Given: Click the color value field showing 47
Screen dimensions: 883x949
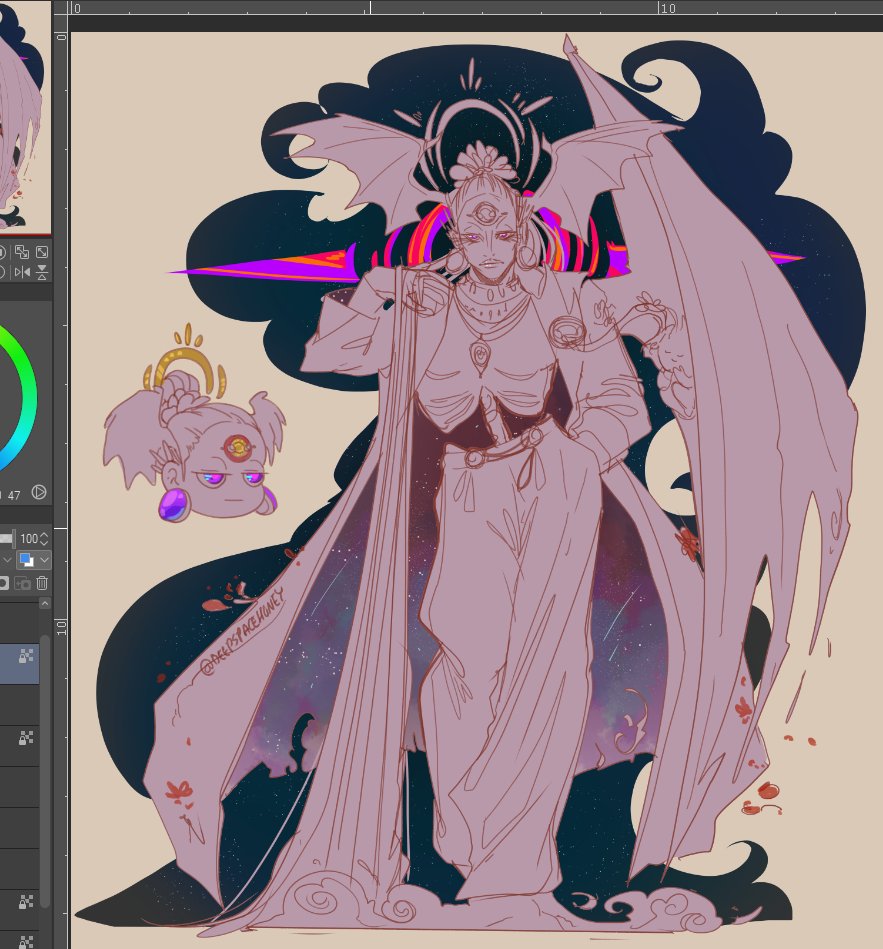Looking at the screenshot, I should pyautogui.click(x=14, y=495).
